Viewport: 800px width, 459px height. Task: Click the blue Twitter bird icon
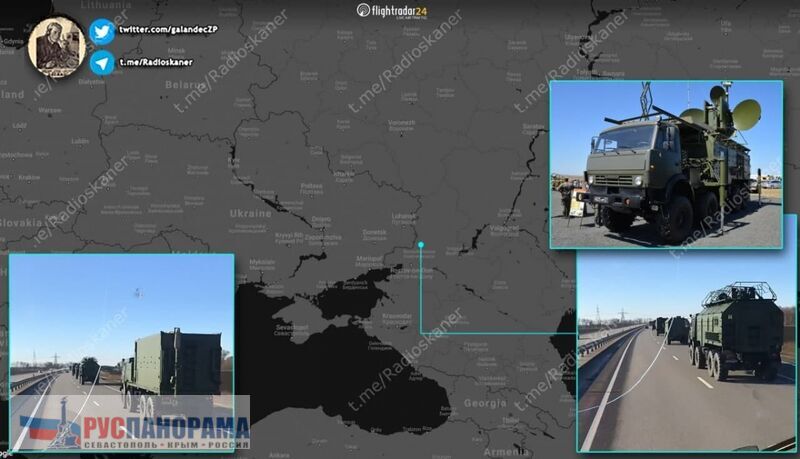point(102,32)
